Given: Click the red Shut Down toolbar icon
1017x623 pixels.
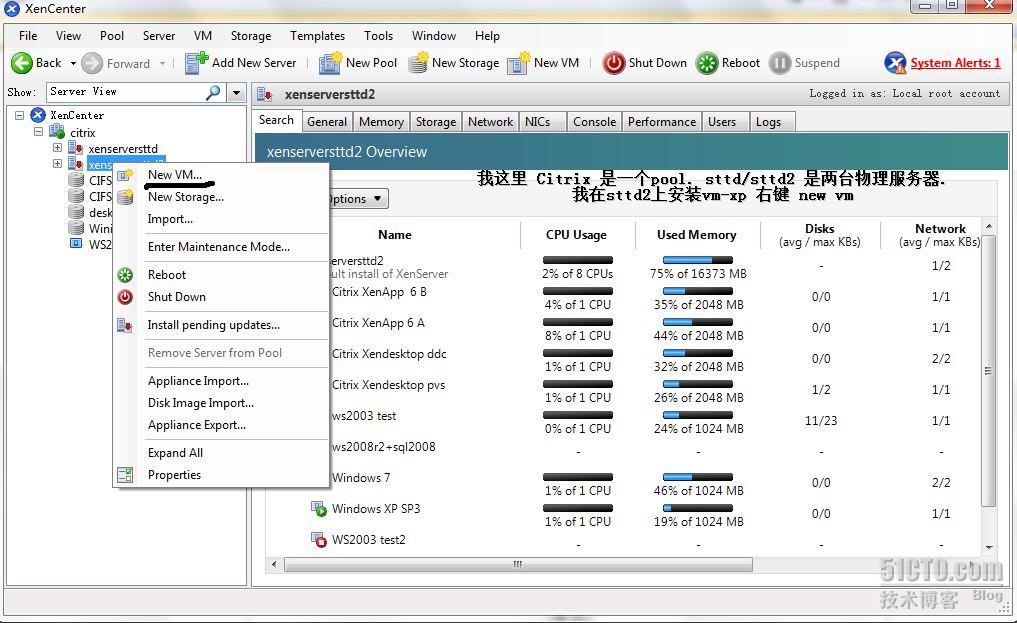Looking at the screenshot, I should coord(614,63).
